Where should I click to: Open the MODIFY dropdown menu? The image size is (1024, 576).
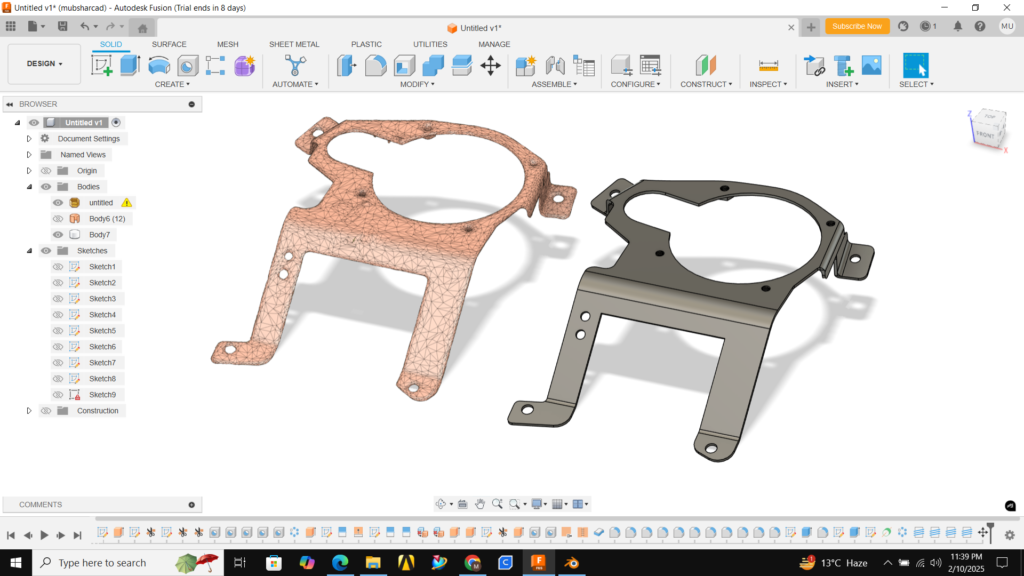coord(418,84)
